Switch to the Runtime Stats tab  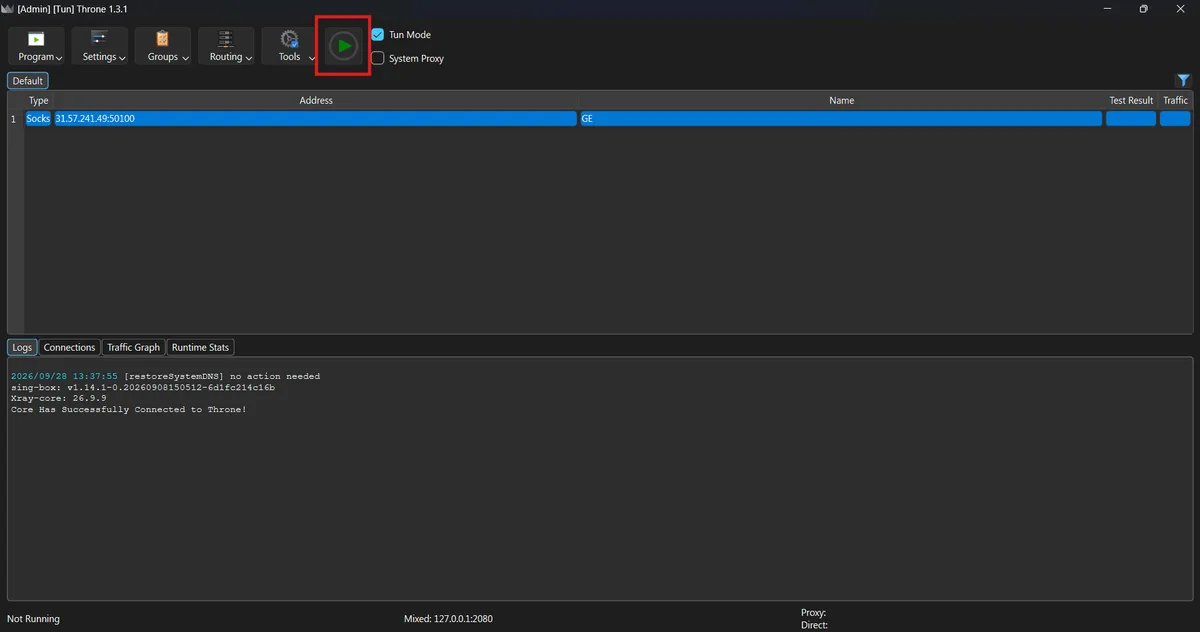[200, 347]
